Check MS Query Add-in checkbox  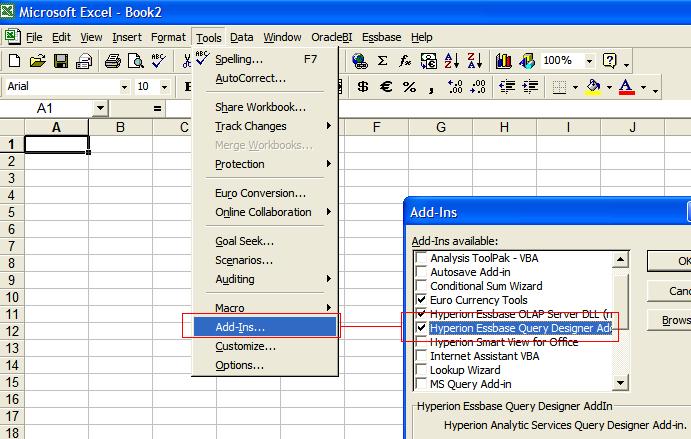[x=422, y=384]
